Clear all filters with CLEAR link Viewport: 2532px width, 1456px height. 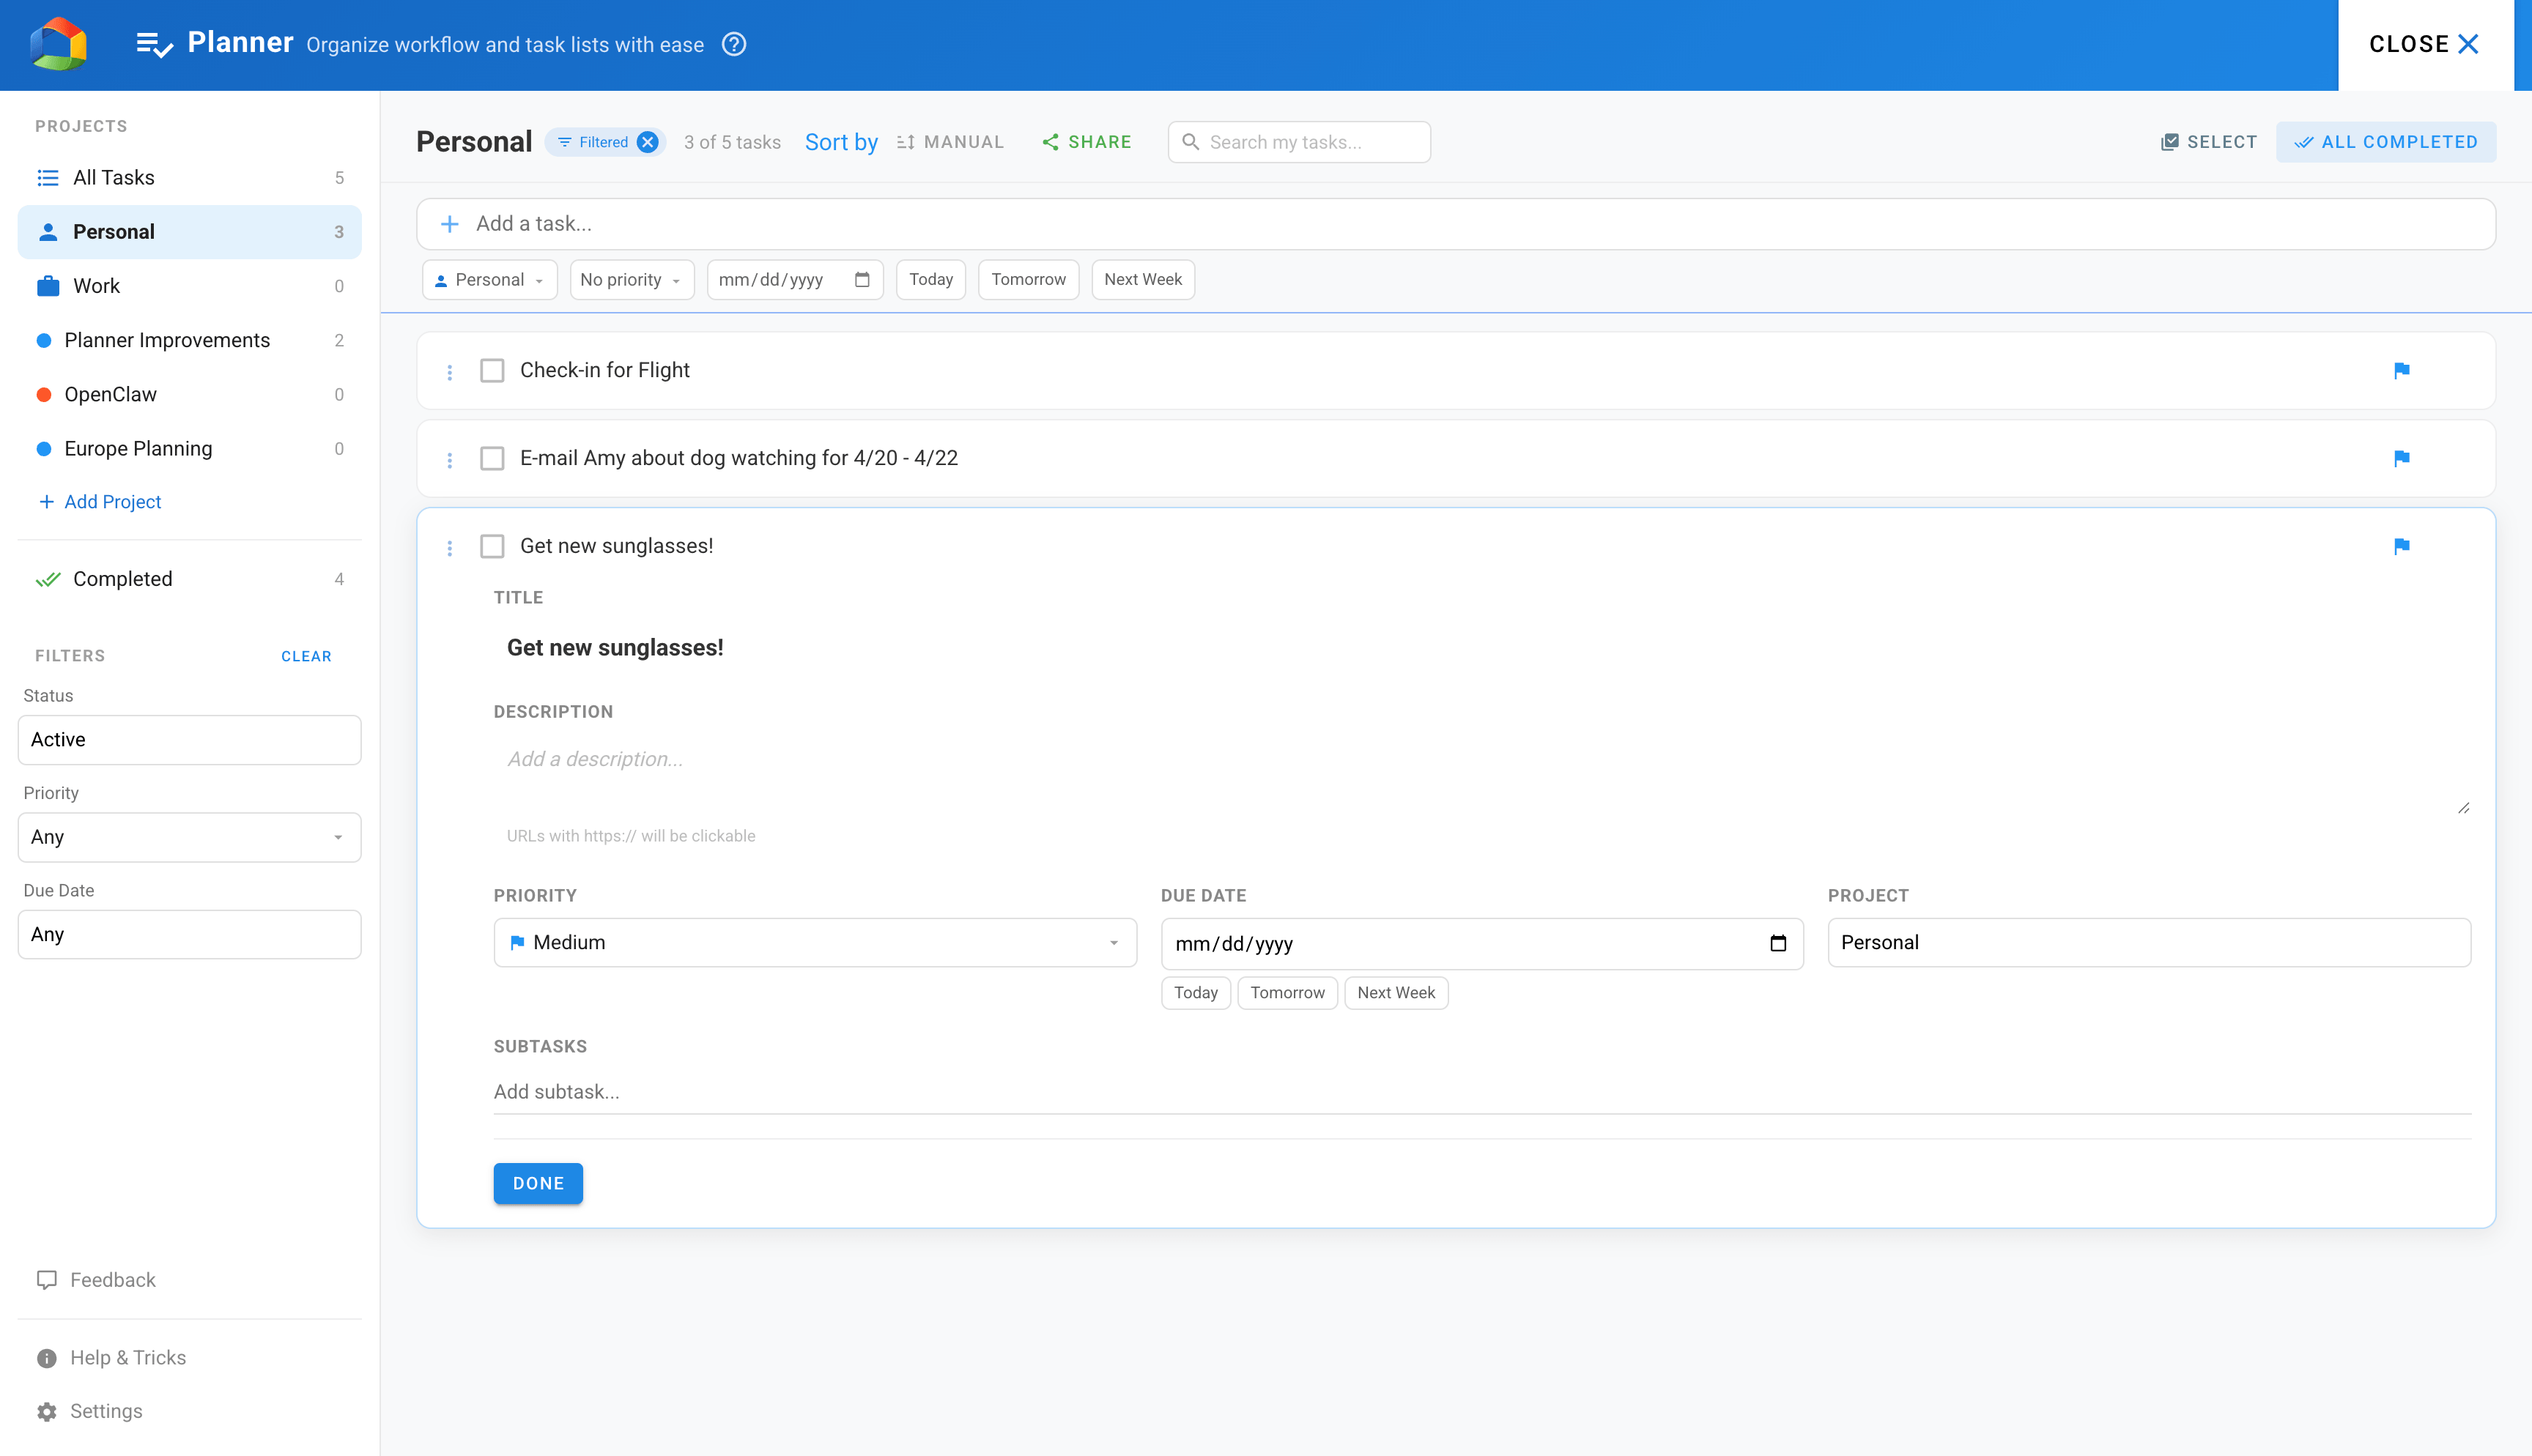(x=306, y=656)
